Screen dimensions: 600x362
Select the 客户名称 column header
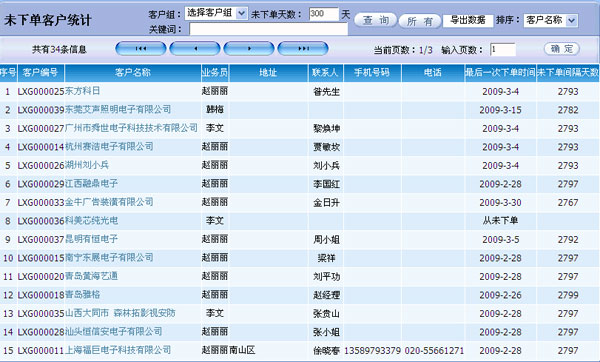coord(133,73)
